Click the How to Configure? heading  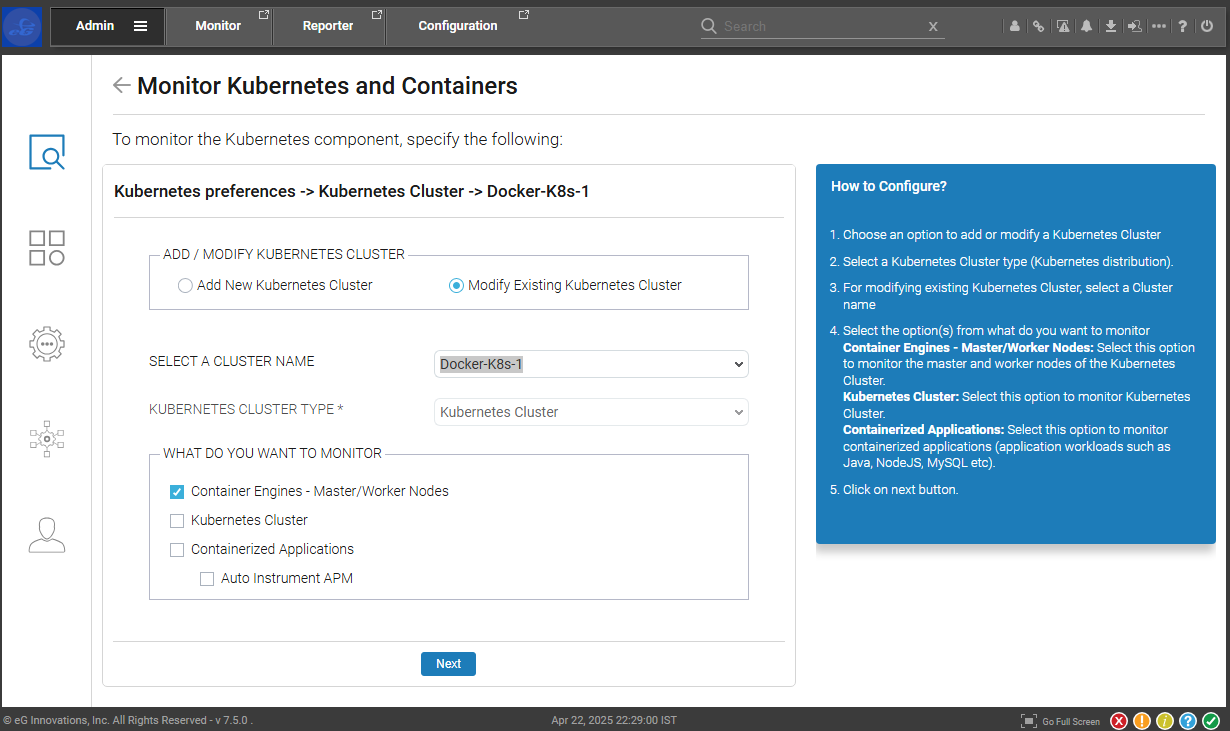[889, 186]
